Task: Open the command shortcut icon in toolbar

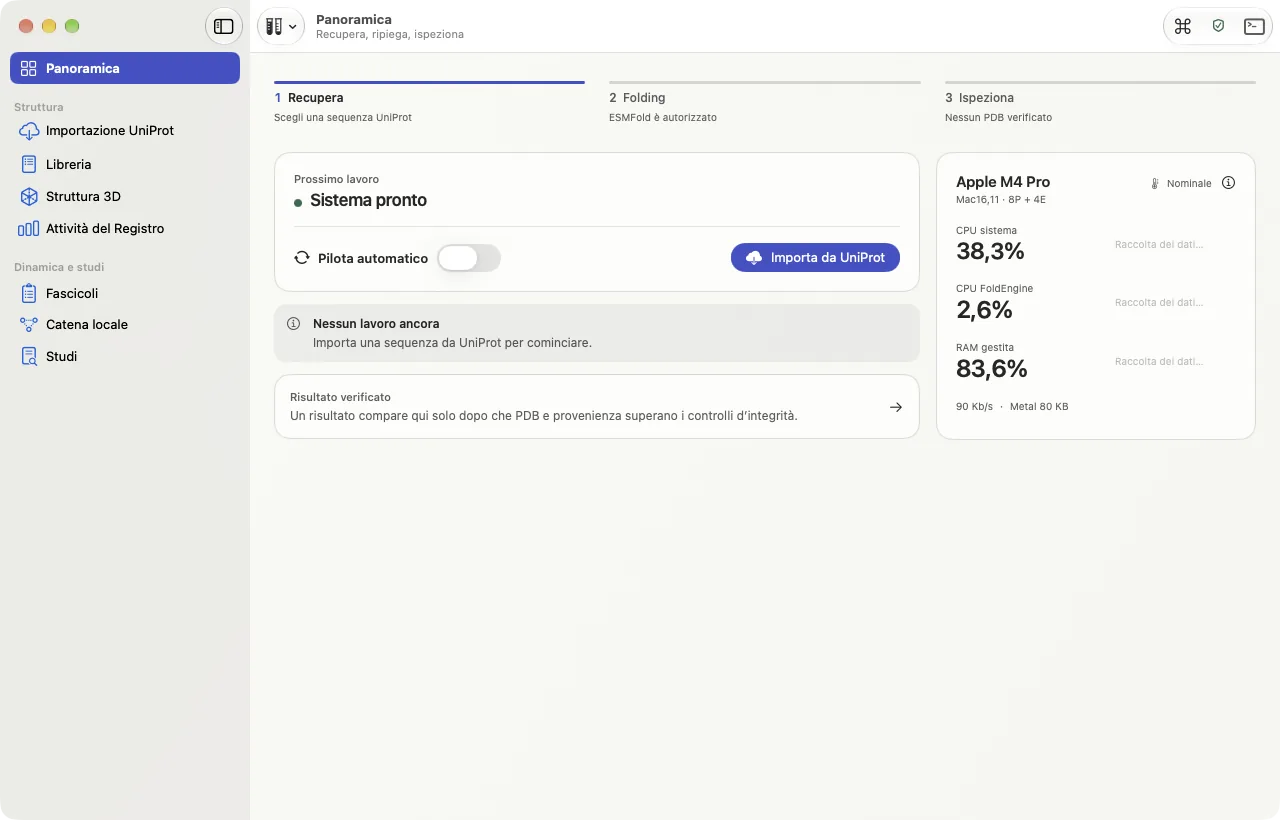Action: [x=1183, y=27]
